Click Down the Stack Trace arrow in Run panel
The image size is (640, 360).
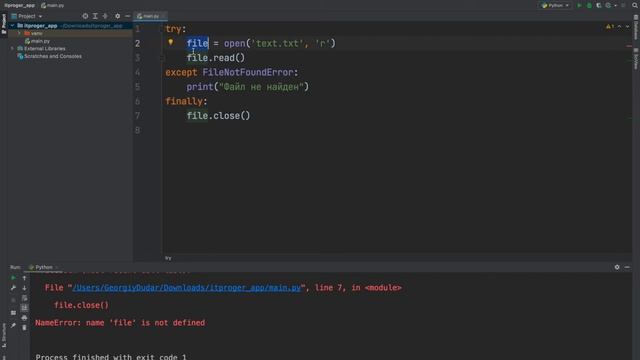(24, 288)
